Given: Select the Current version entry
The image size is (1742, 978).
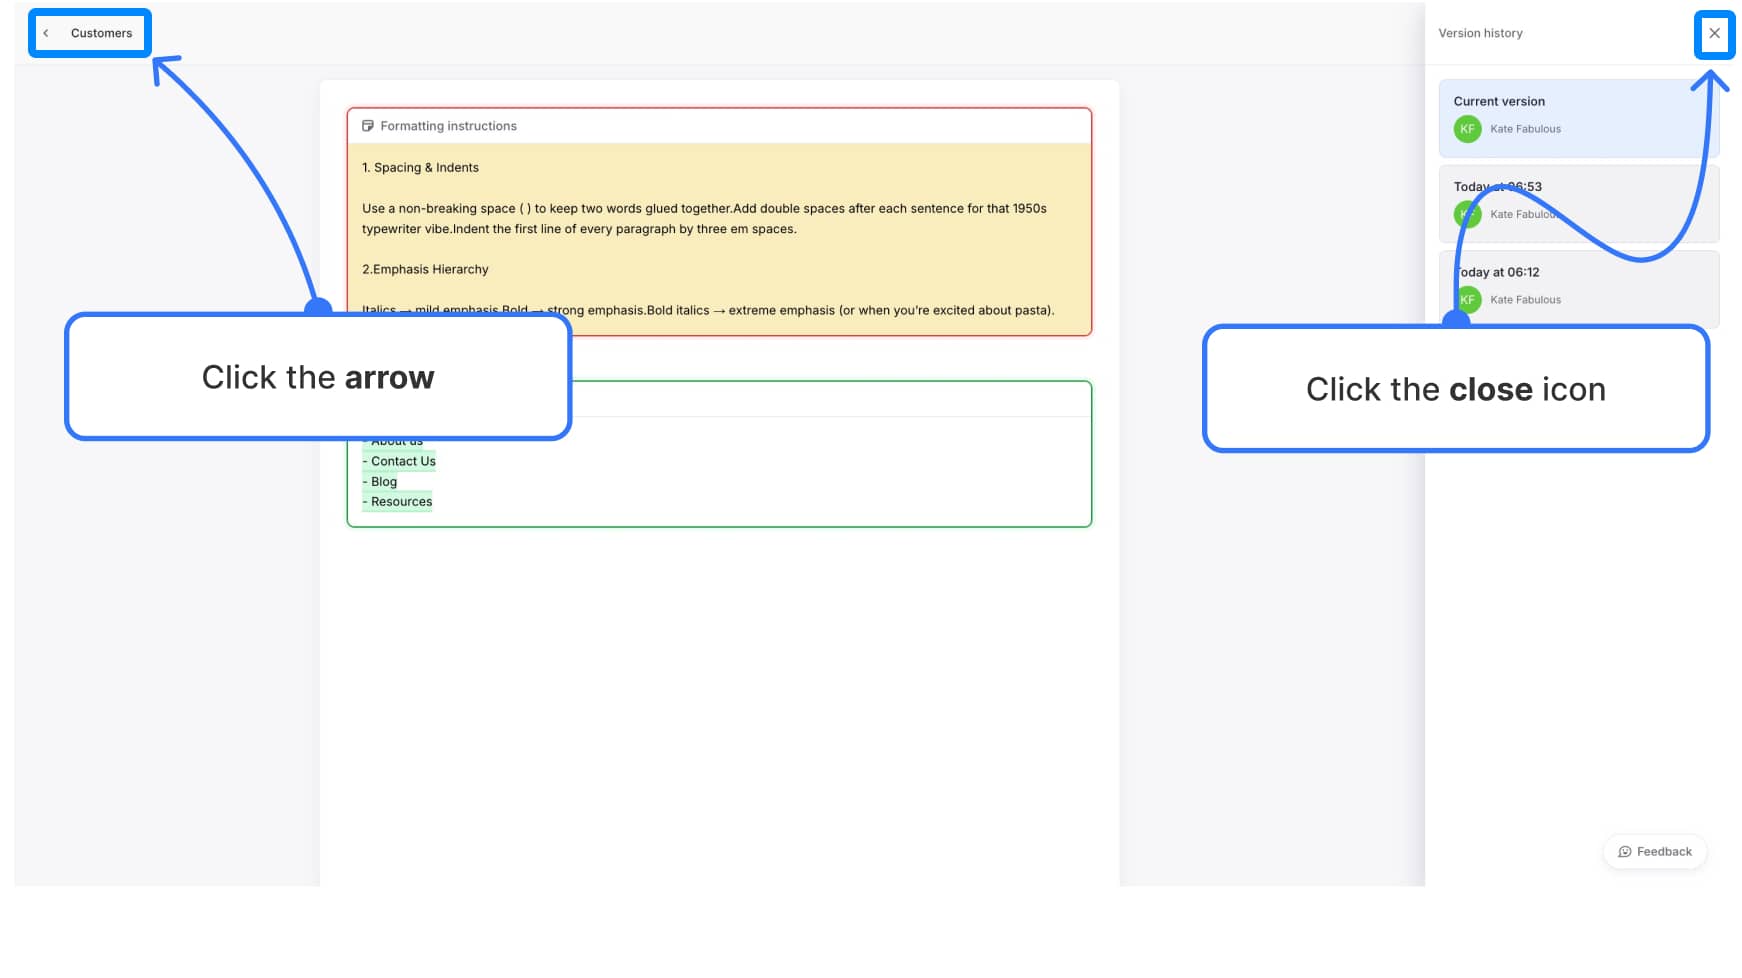Looking at the screenshot, I should [x=1579, y=118].
